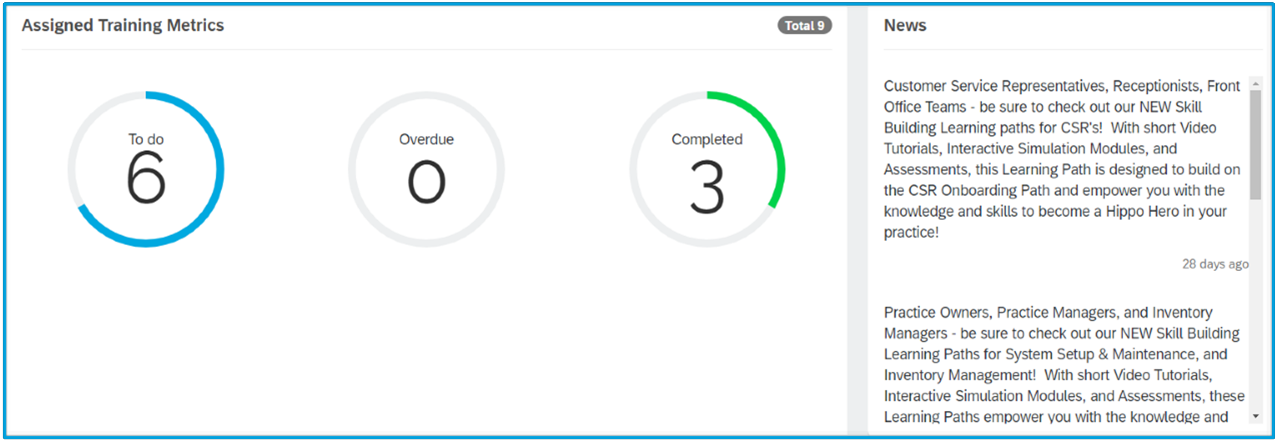Click the News panel heading
Image resolution: width=1278 pixels, height=443 pixels.
click(905, 25)
